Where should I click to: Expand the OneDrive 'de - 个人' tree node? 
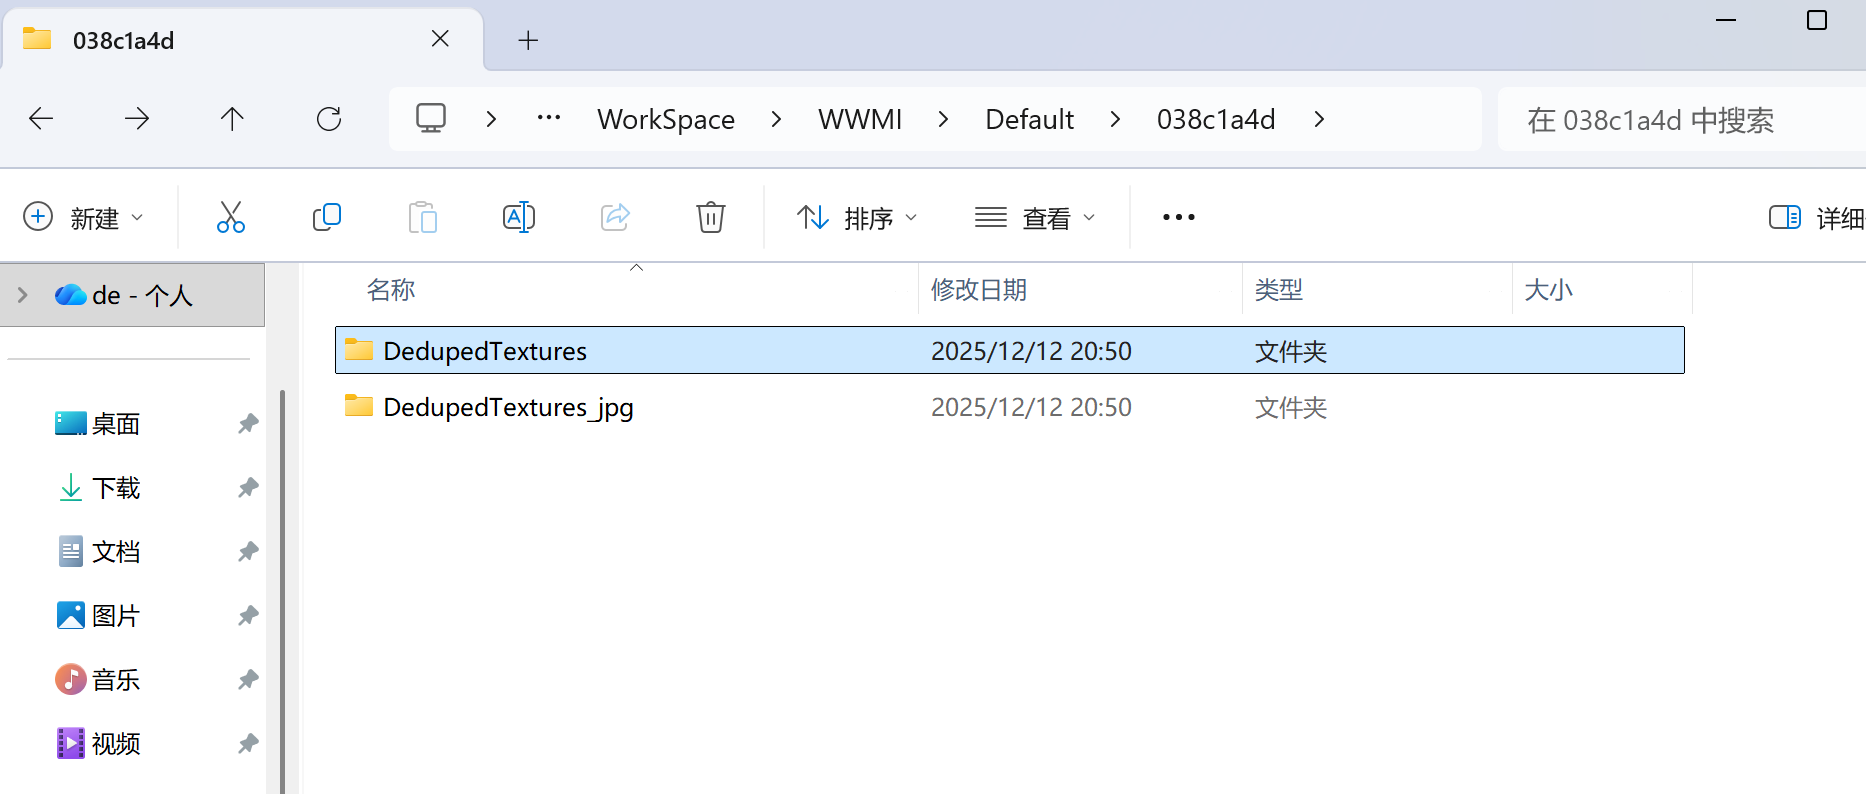pos(23,295)
